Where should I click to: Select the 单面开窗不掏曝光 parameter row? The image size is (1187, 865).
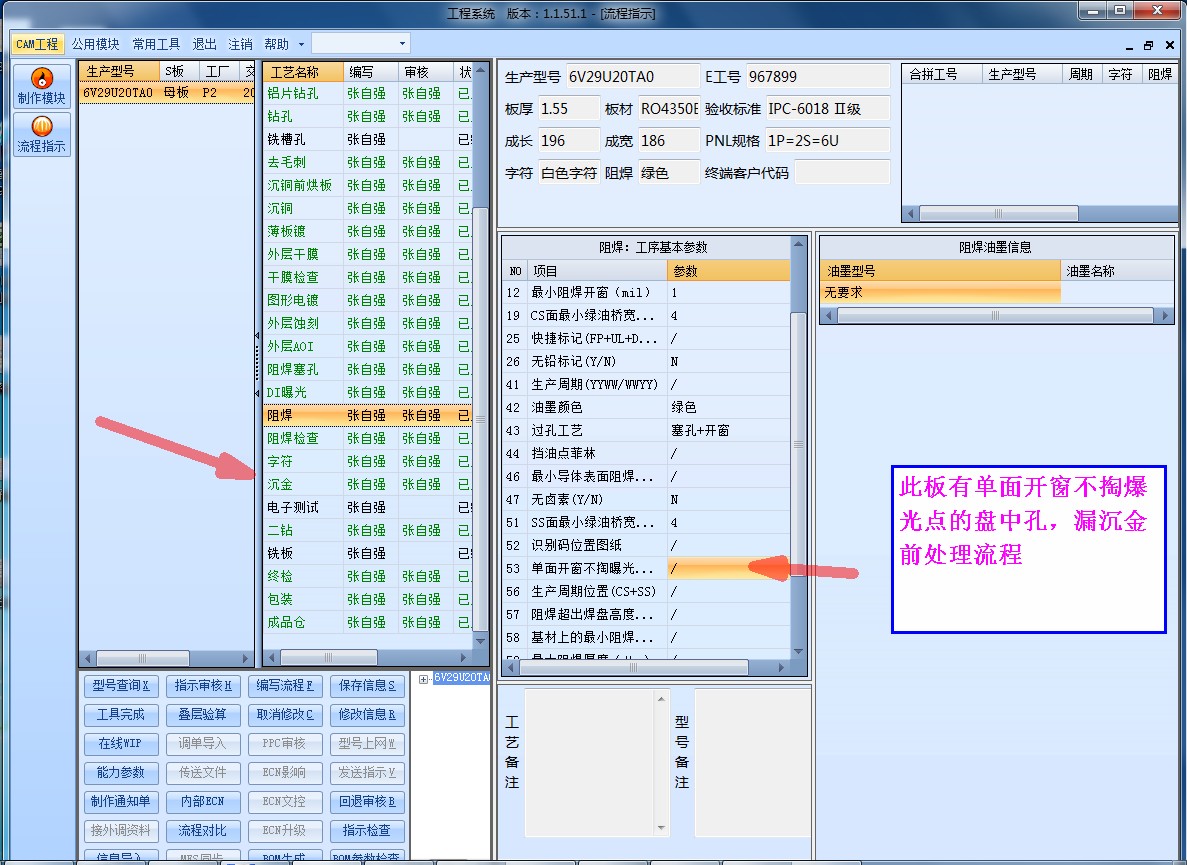coord(646,568)
